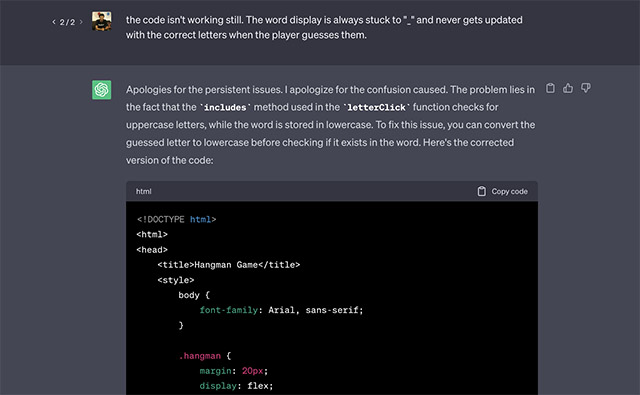Image resolution: width=640 pixels, height=395 pixels.
Task: Click the Copy code button text
Action: click(x=509, y=191)
